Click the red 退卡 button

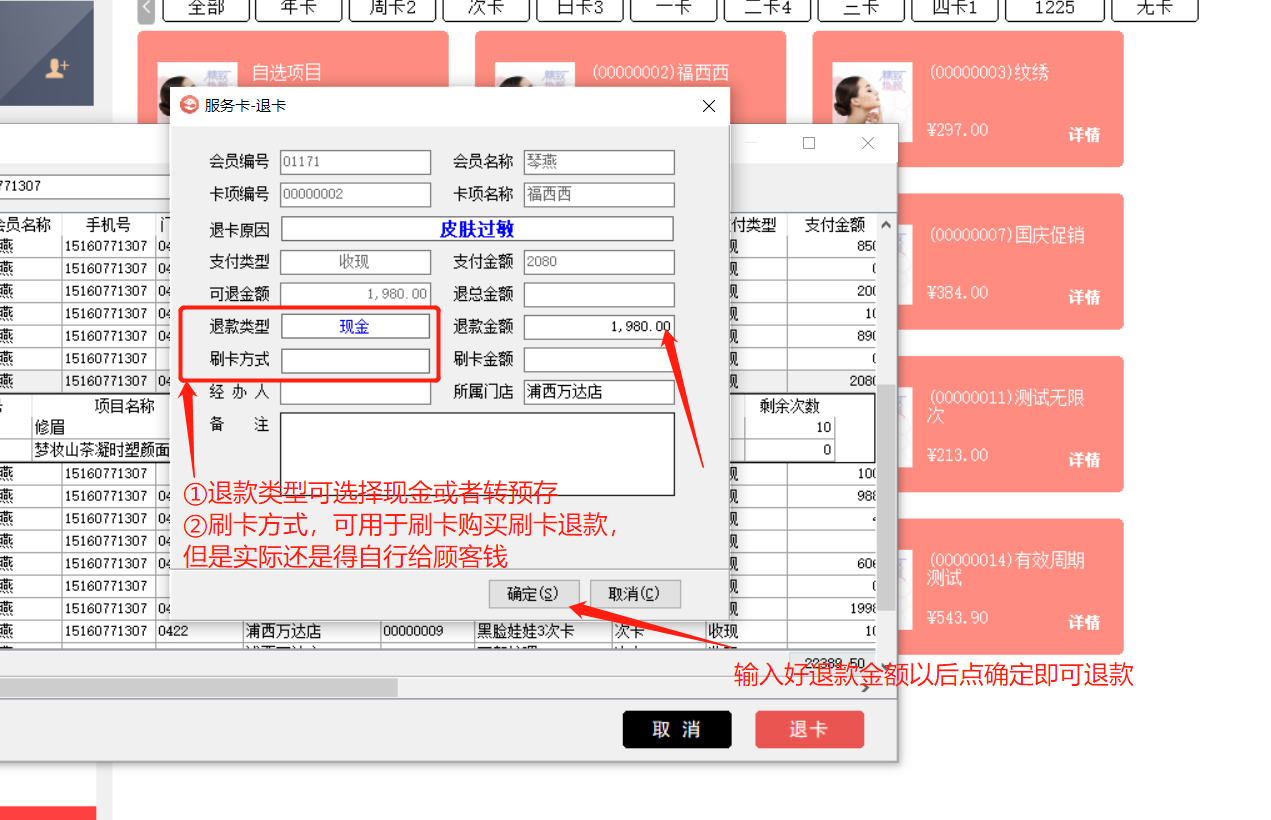[809, 729]
